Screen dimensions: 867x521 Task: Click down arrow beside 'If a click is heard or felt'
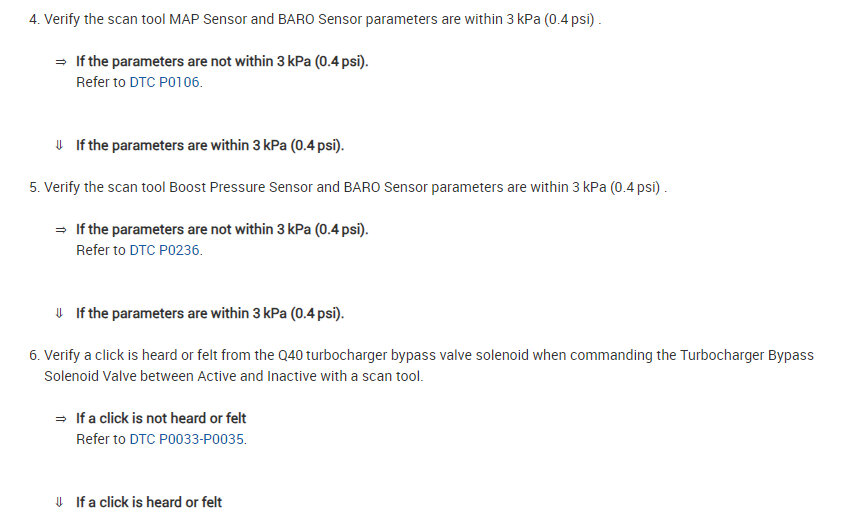(60, 502)
